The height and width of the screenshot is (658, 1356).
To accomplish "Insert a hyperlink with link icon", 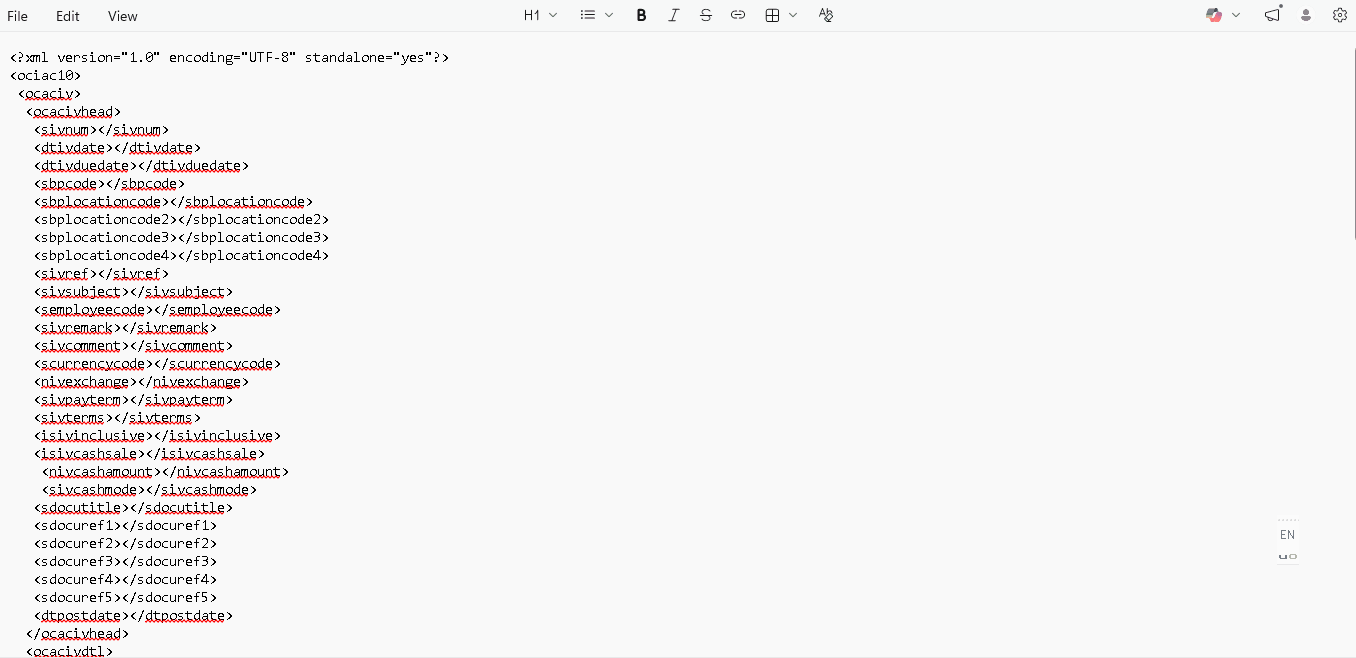I will [x=738, y=15].
